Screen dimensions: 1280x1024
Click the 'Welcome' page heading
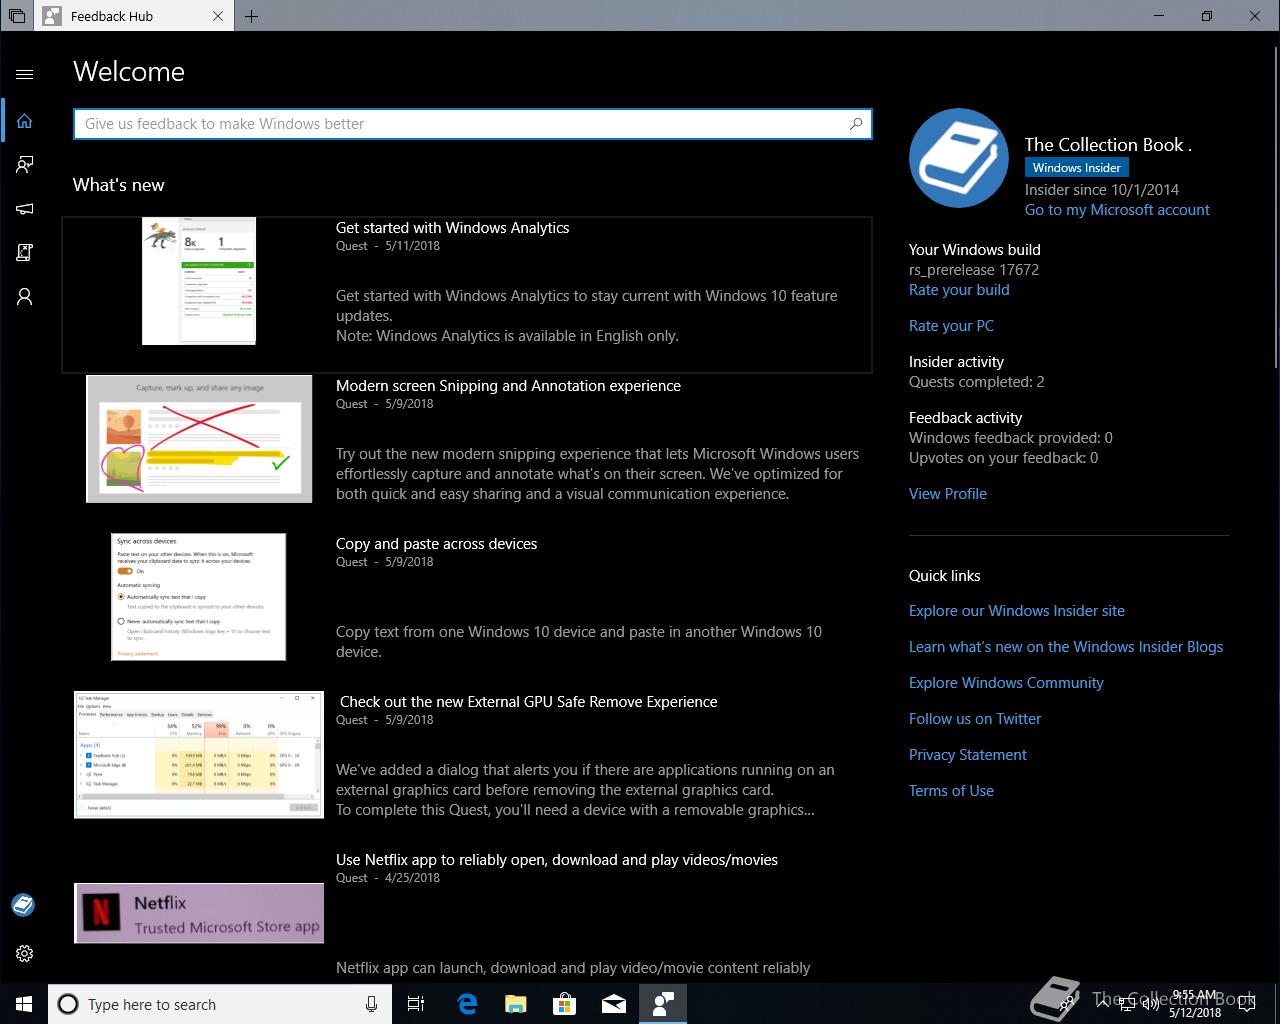click(129, 72)
